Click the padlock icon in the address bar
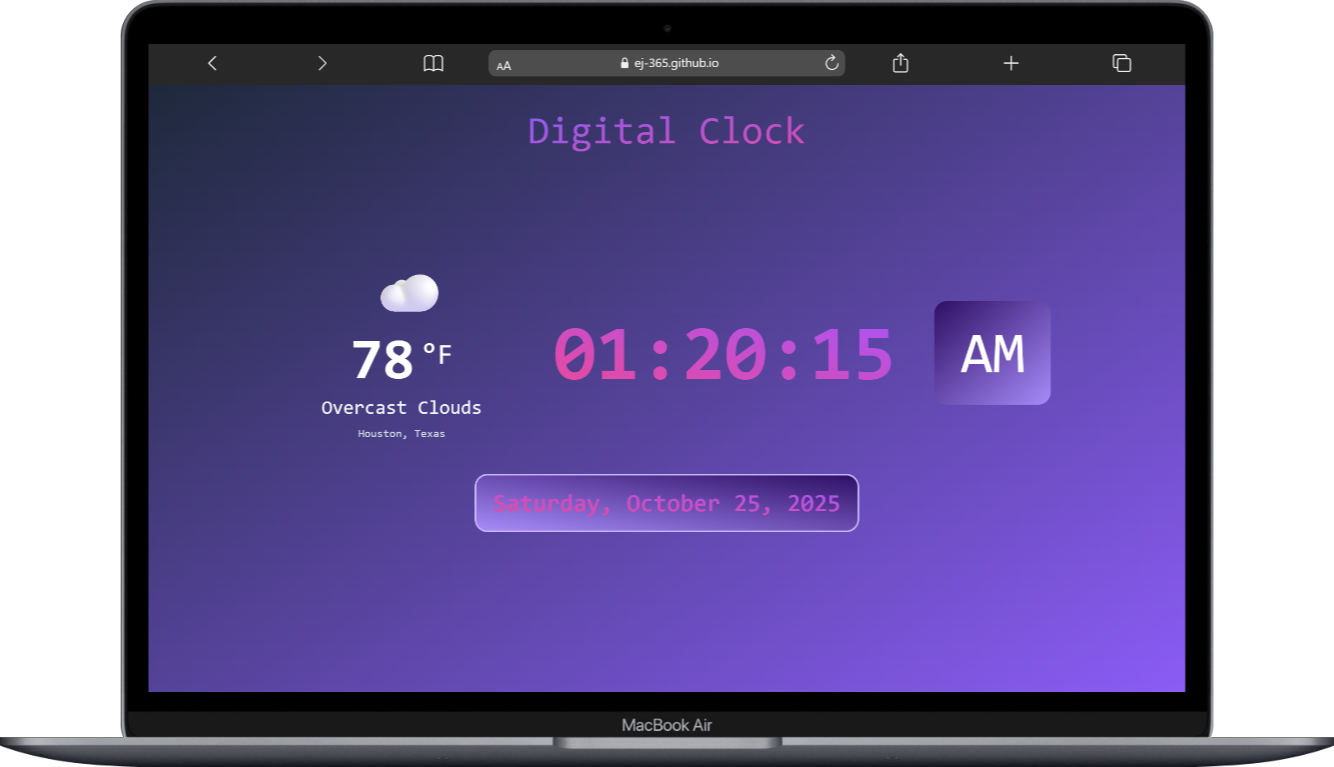 [625, 62]
